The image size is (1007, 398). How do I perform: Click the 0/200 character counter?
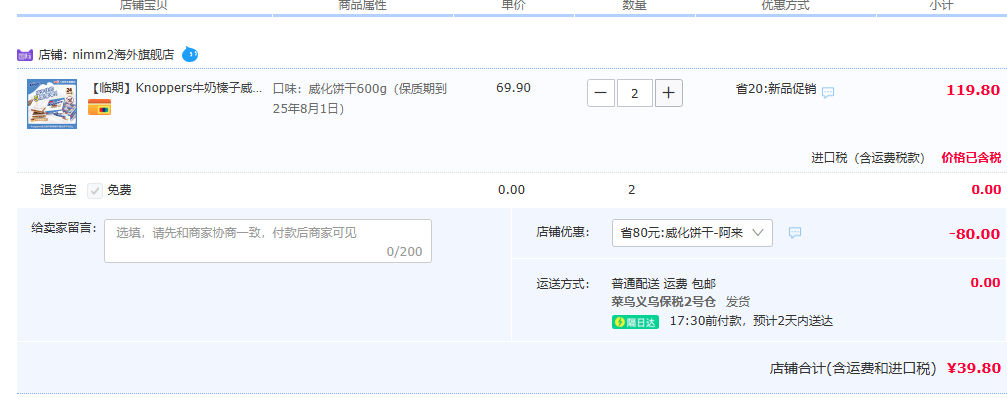[x=405, y=252]
